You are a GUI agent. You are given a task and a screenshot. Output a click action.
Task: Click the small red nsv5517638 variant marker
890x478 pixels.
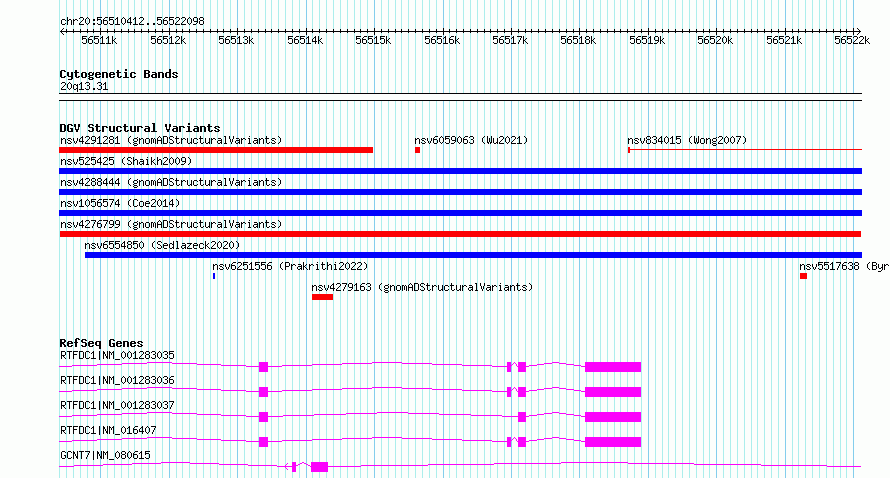click(803, 276)
